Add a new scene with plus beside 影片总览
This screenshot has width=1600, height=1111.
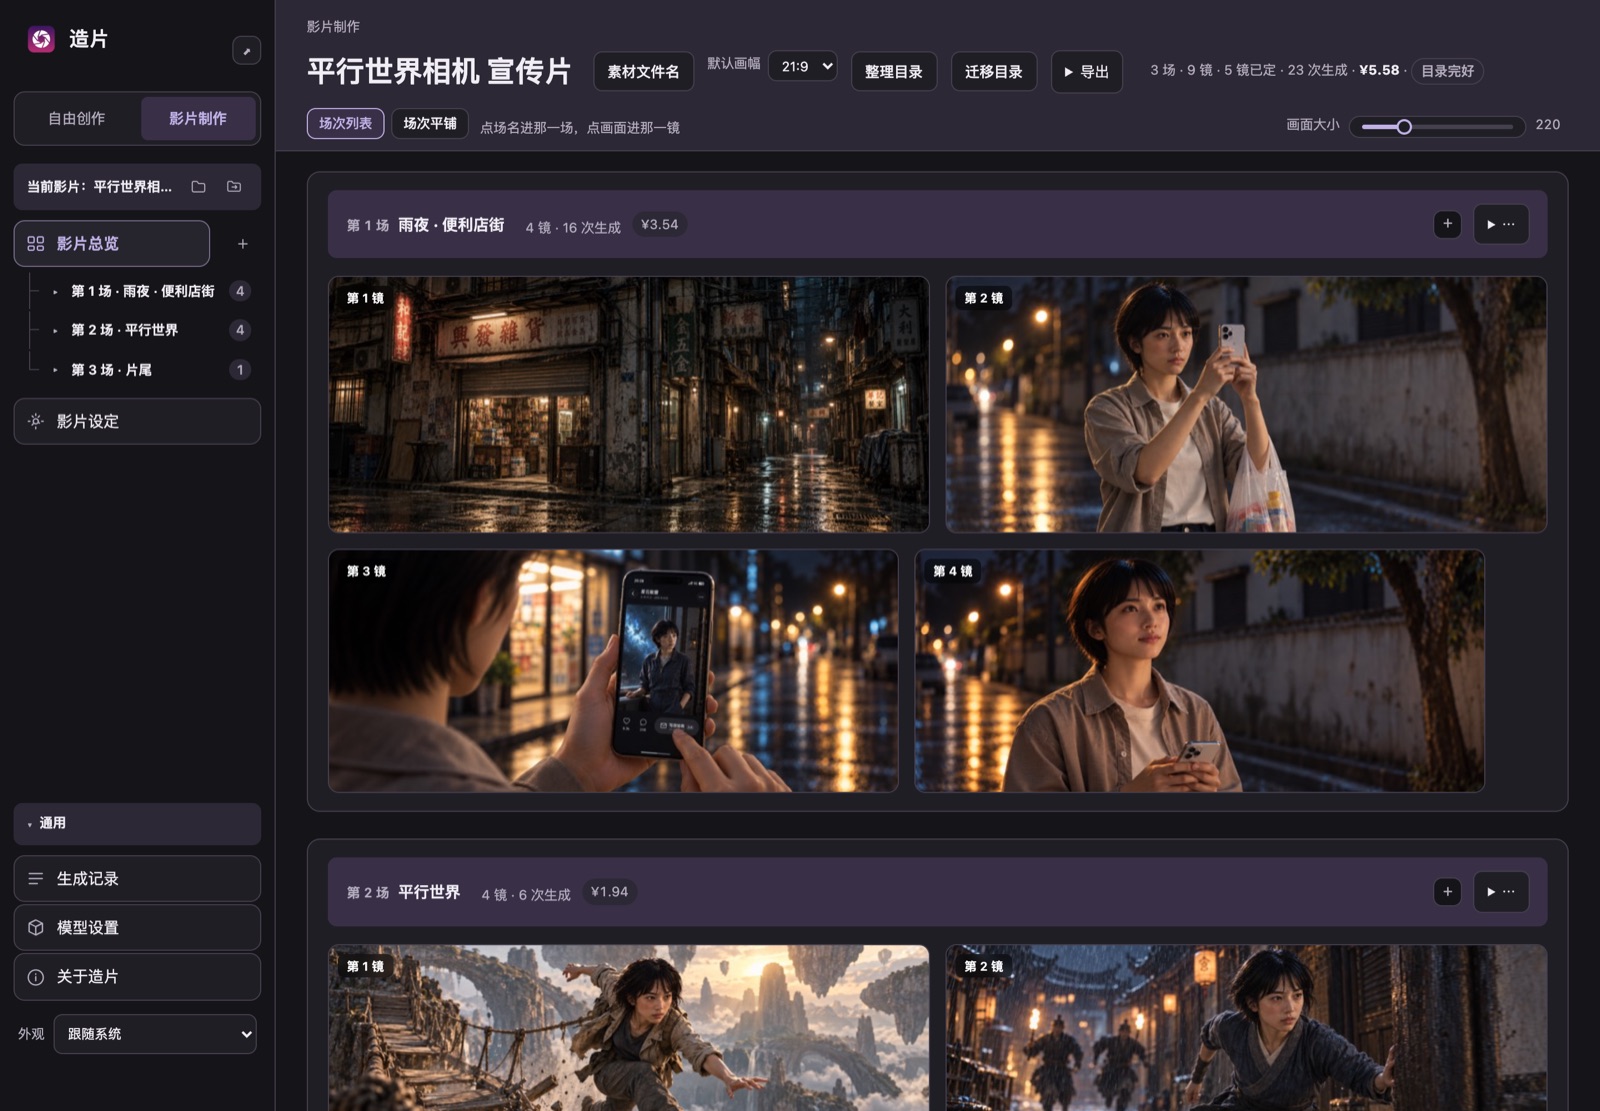[243, 244]
